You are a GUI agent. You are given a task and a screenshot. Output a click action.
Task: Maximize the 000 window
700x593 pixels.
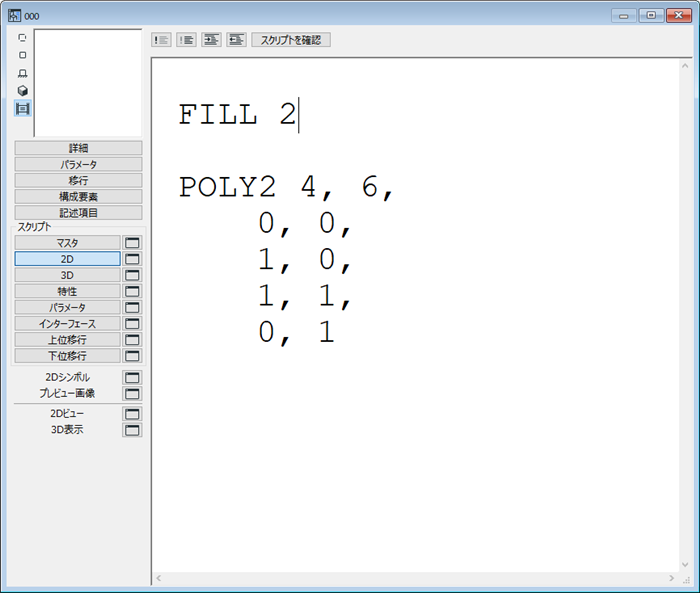[651, 16]
